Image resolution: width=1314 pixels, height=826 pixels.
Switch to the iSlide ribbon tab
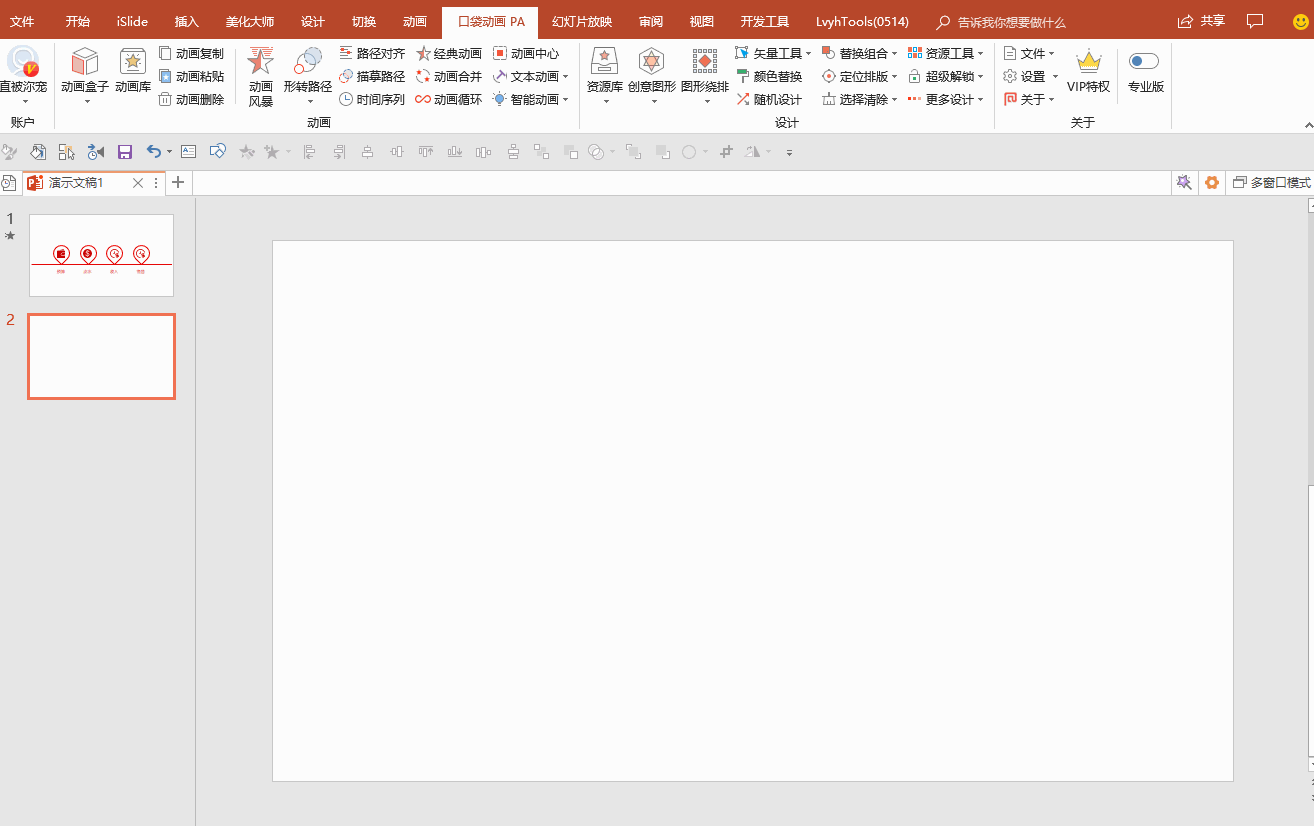click(132, 22)
